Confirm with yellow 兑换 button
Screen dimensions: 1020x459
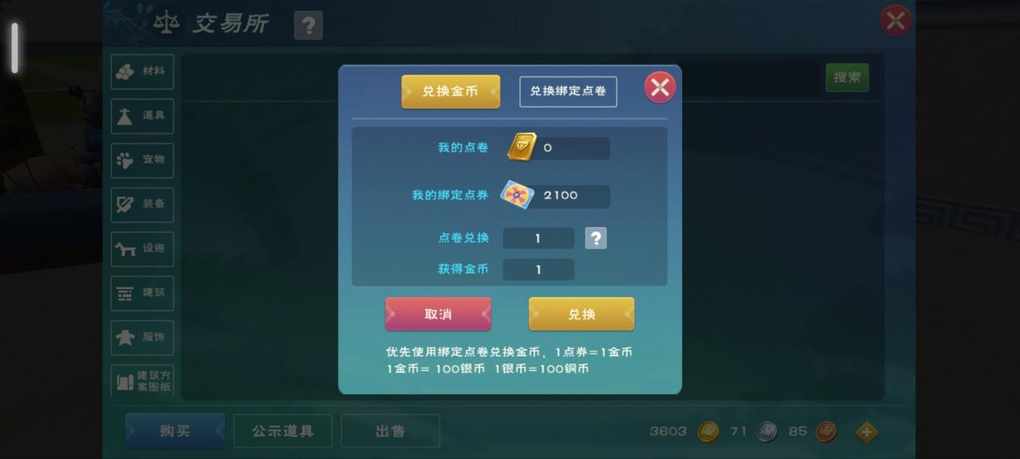(582, 315)
